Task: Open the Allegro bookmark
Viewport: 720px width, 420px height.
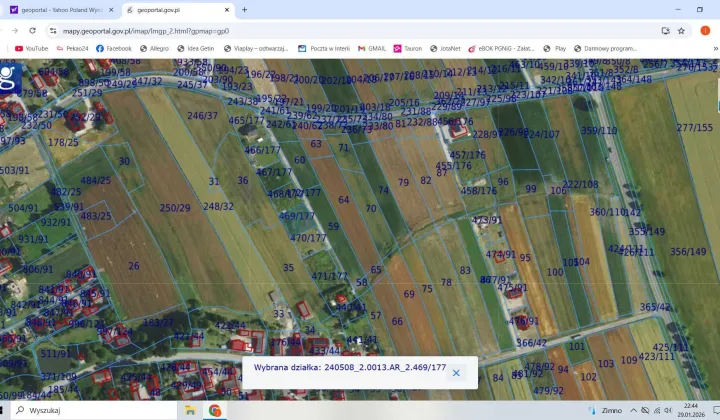Action: click(153, 48)
